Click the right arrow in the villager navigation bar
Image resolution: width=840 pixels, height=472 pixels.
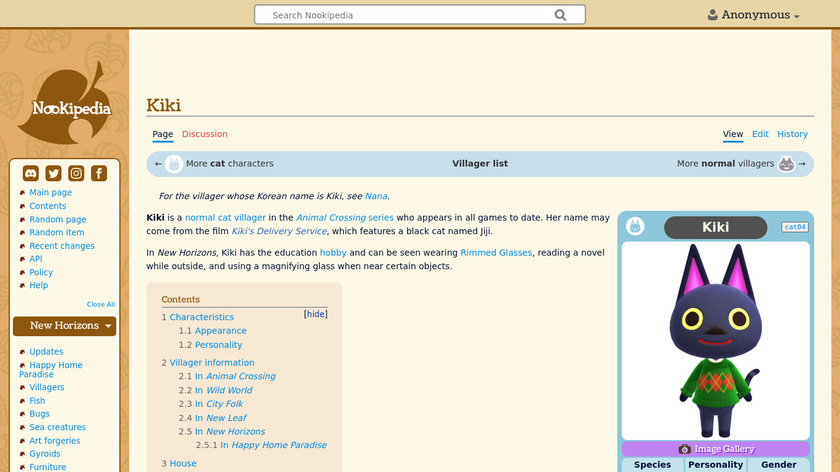point(802,164)
